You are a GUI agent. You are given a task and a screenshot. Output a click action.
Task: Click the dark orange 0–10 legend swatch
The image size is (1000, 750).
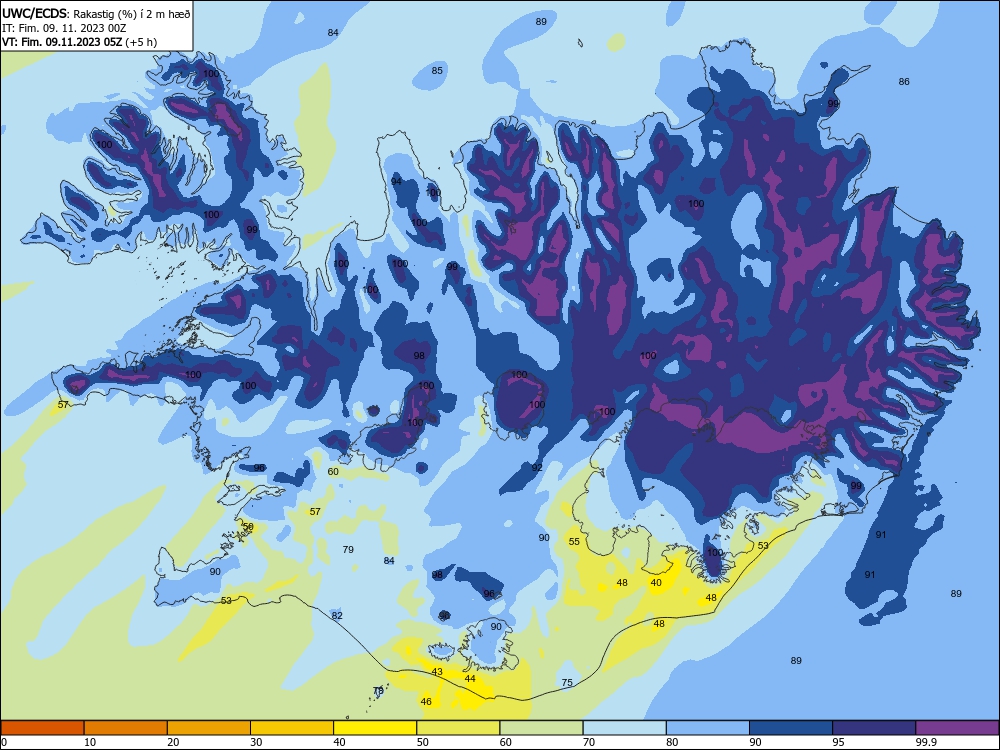(x=42, y=728)
